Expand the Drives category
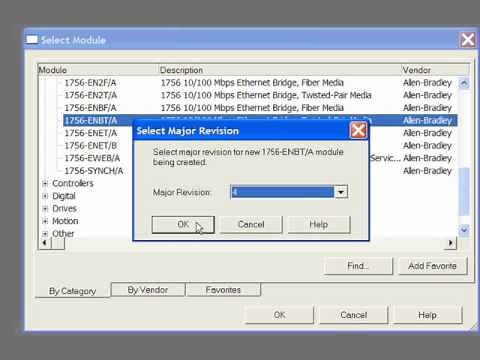Image resolution: width=480 pixels, height=360 pixels. coord(45,209)
